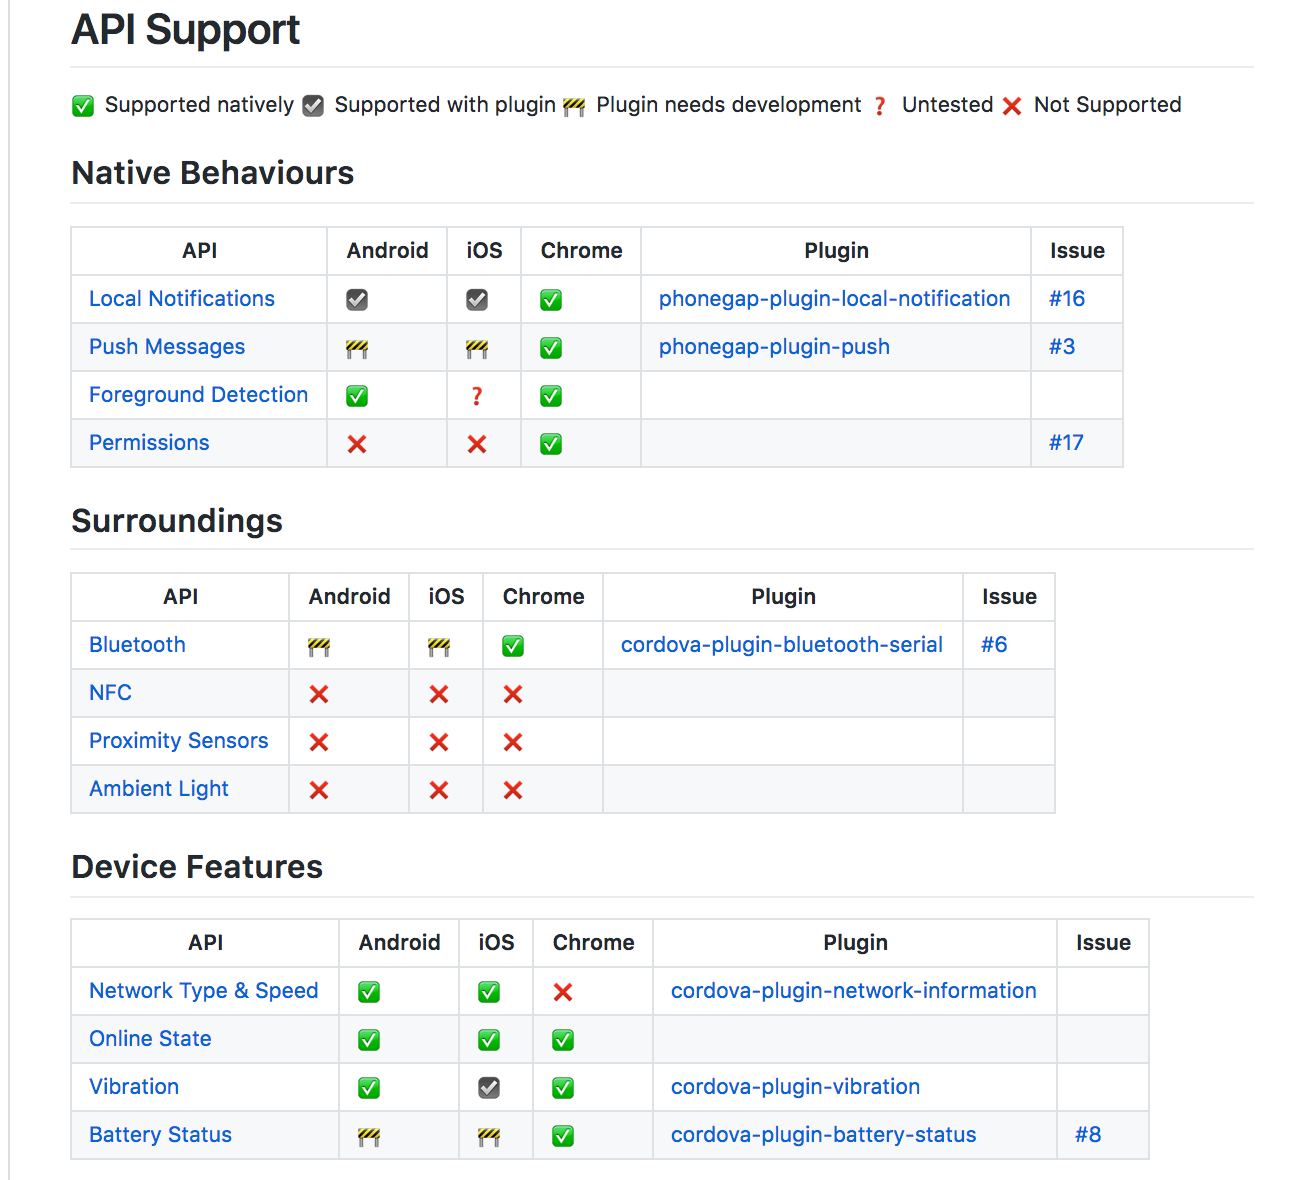Click the iOS question mark for Foreground Detection

(477, 396)
